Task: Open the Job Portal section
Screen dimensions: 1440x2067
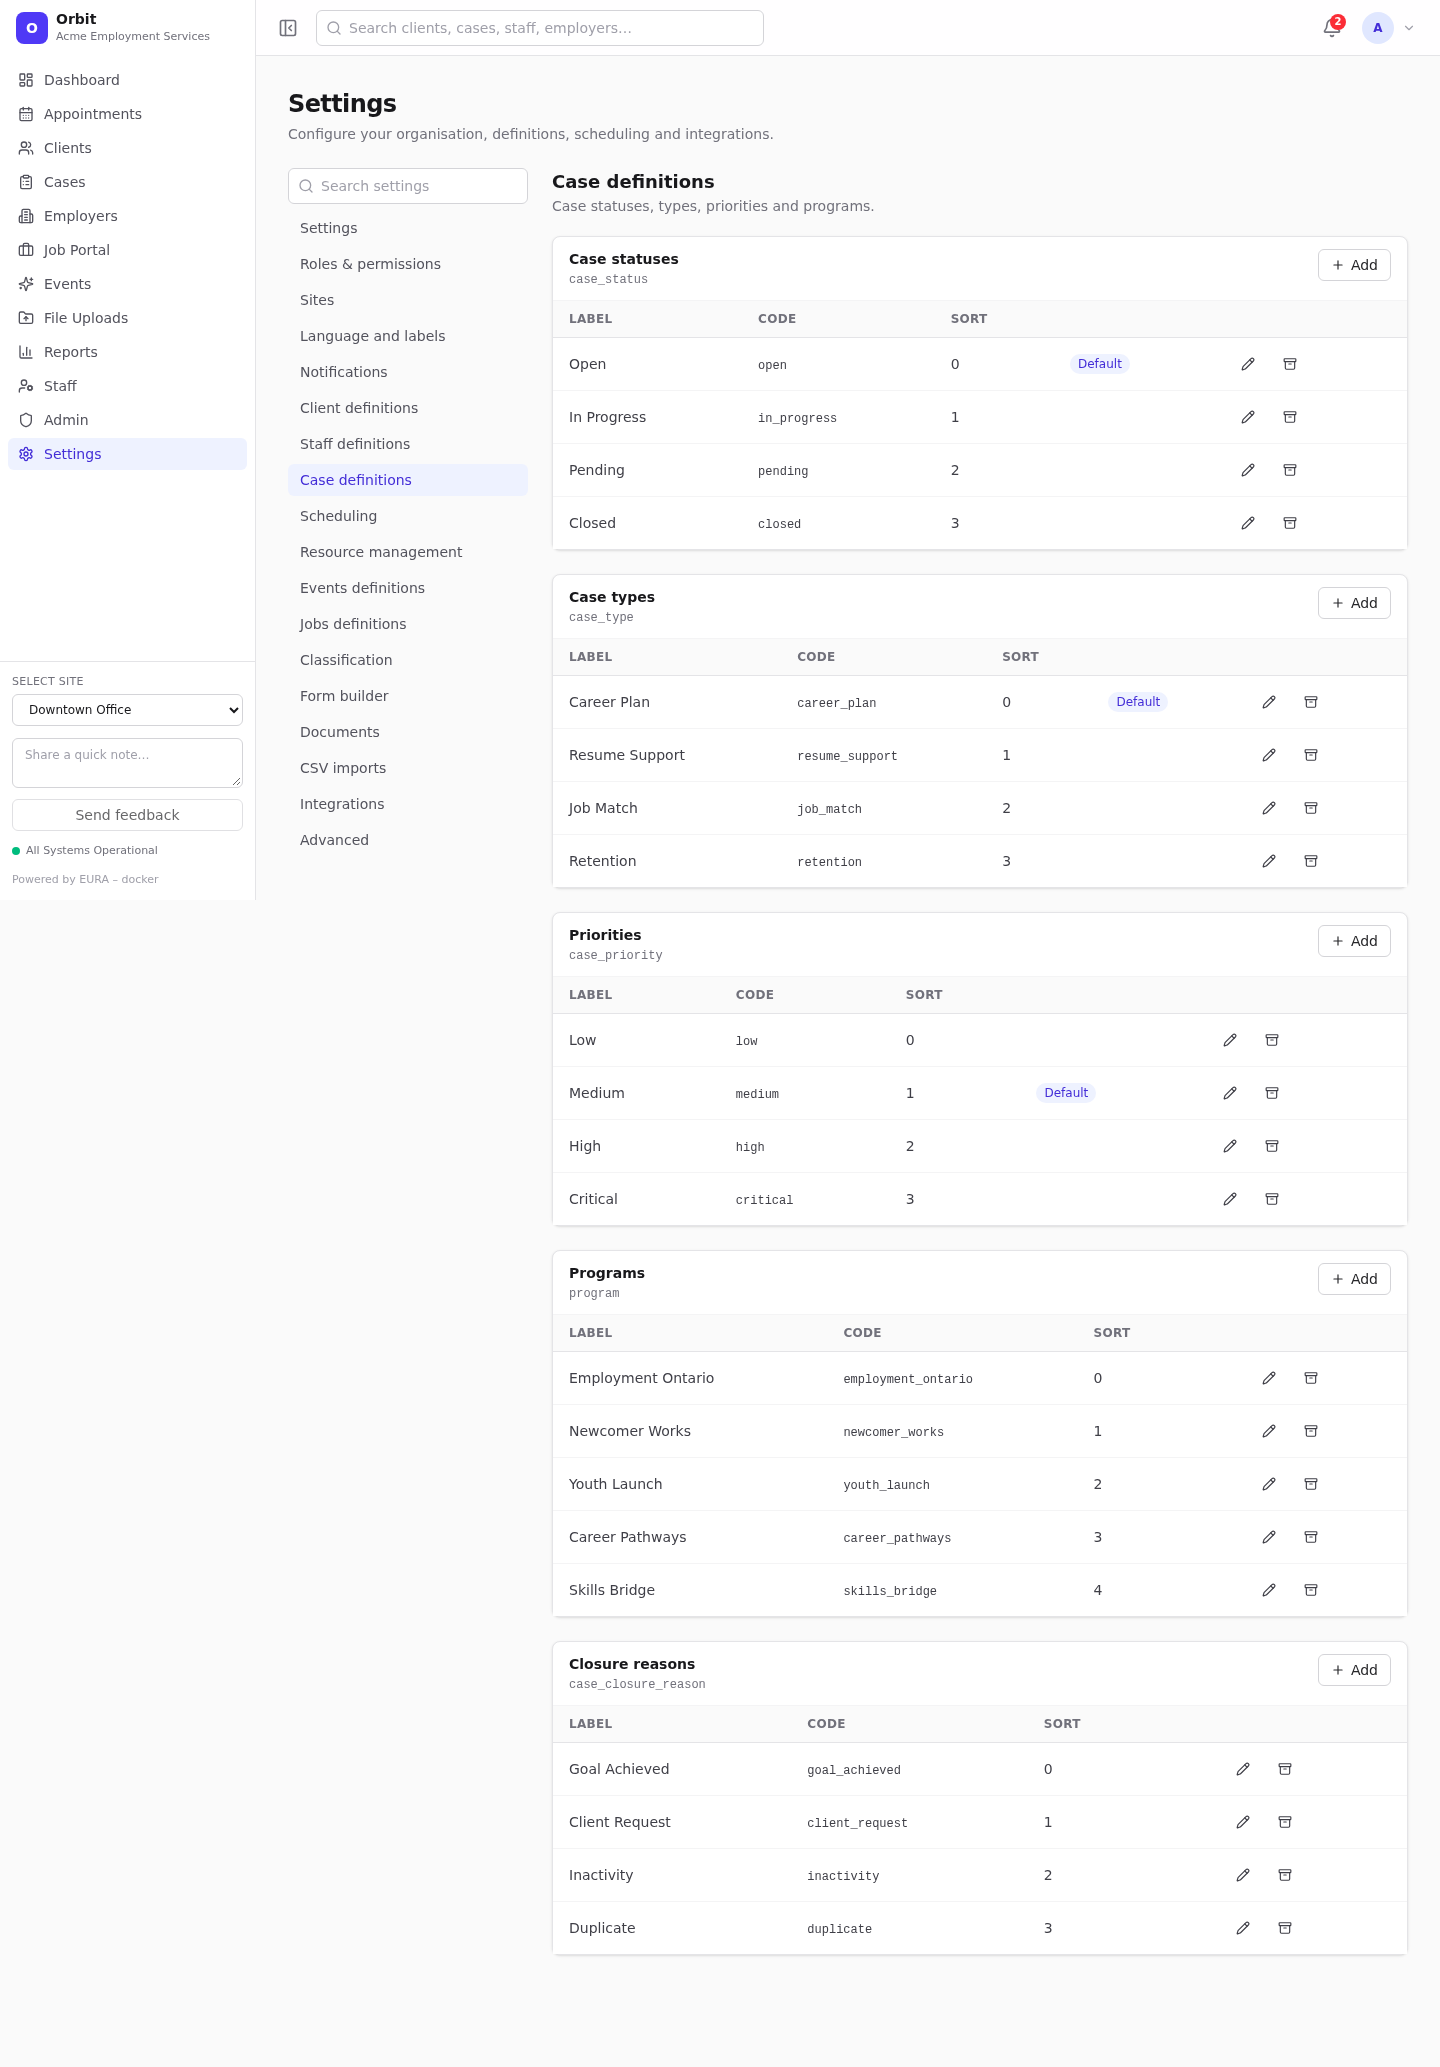Action: pyautogui.click(x=127, y=250)
